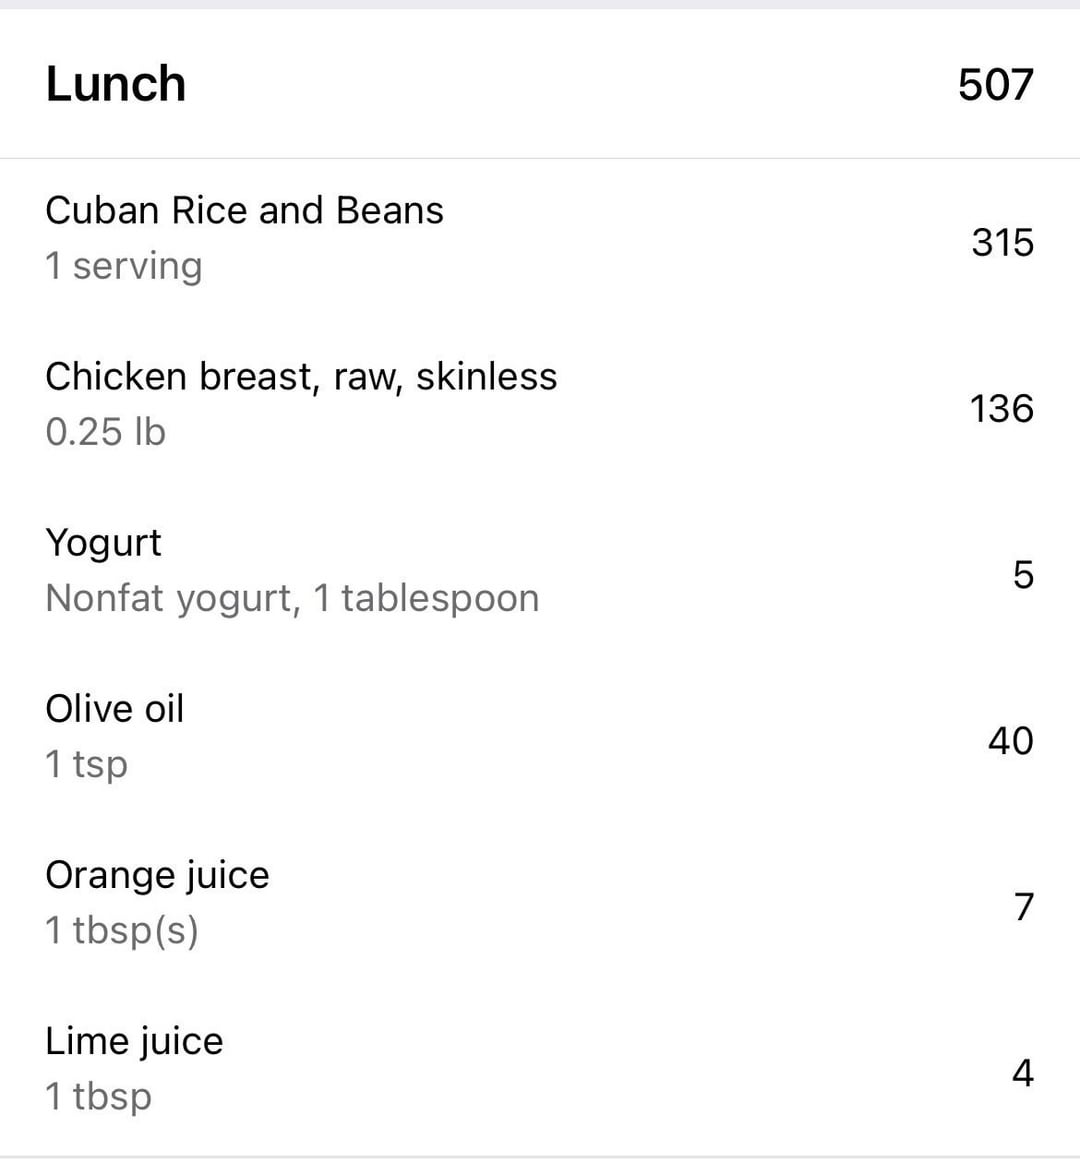Click the lime juice '1 tbsp' serving

coord(99,1096)
